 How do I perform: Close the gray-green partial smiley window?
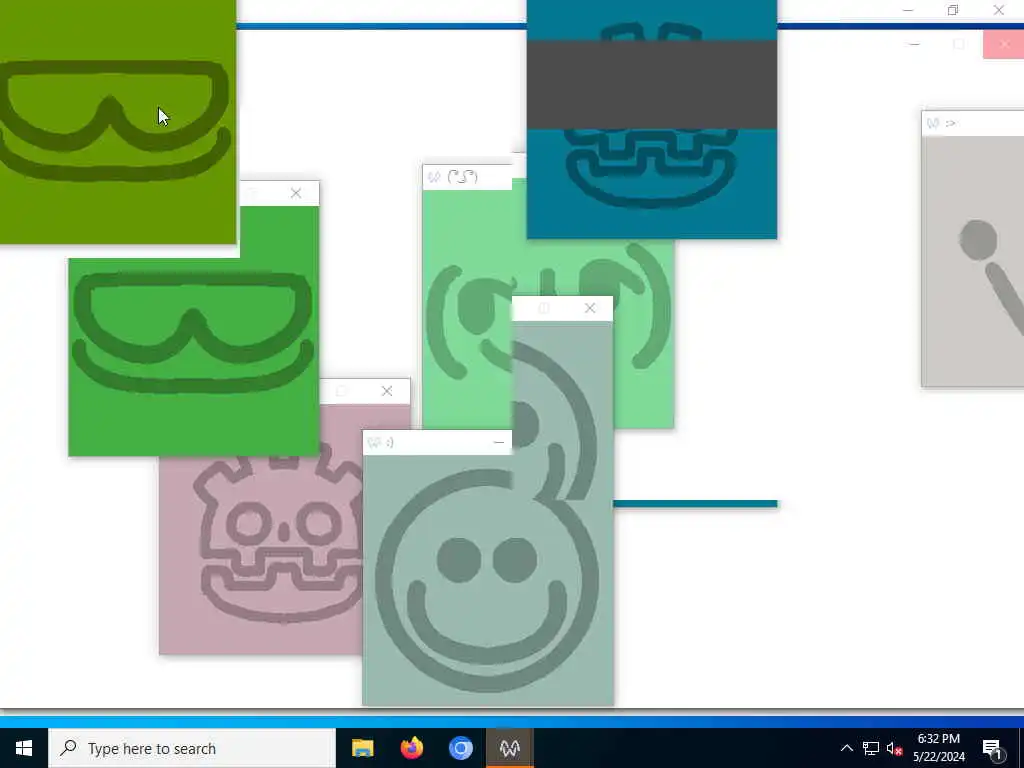(590, 308)
